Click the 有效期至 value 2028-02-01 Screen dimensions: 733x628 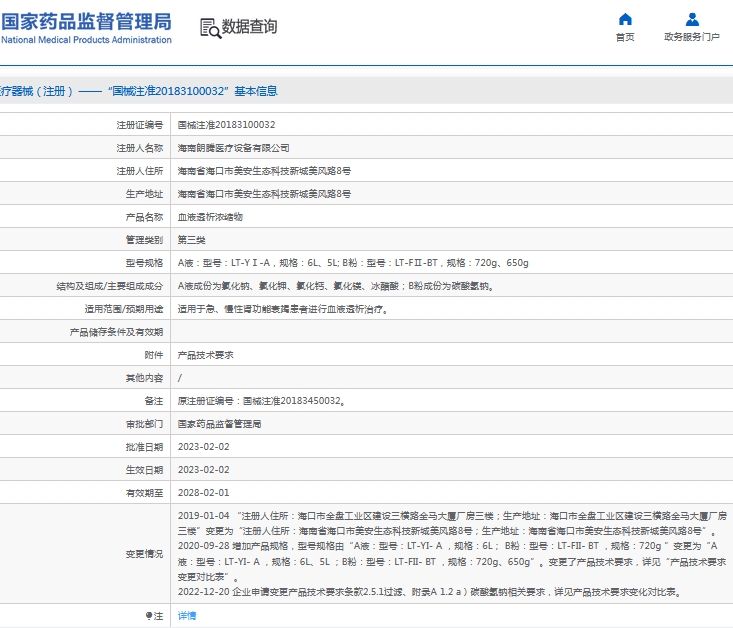coord(203,492)
